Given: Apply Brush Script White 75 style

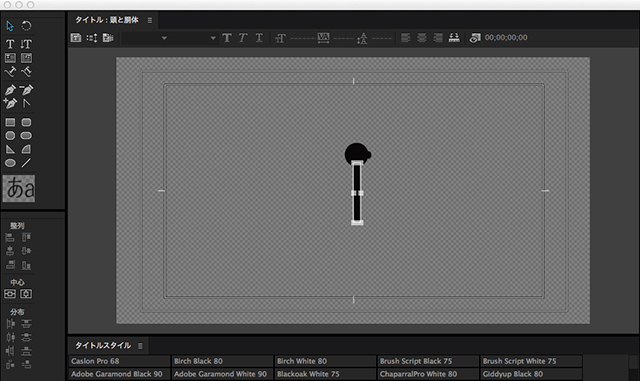Looking at the screenshot, I should 531,361.
